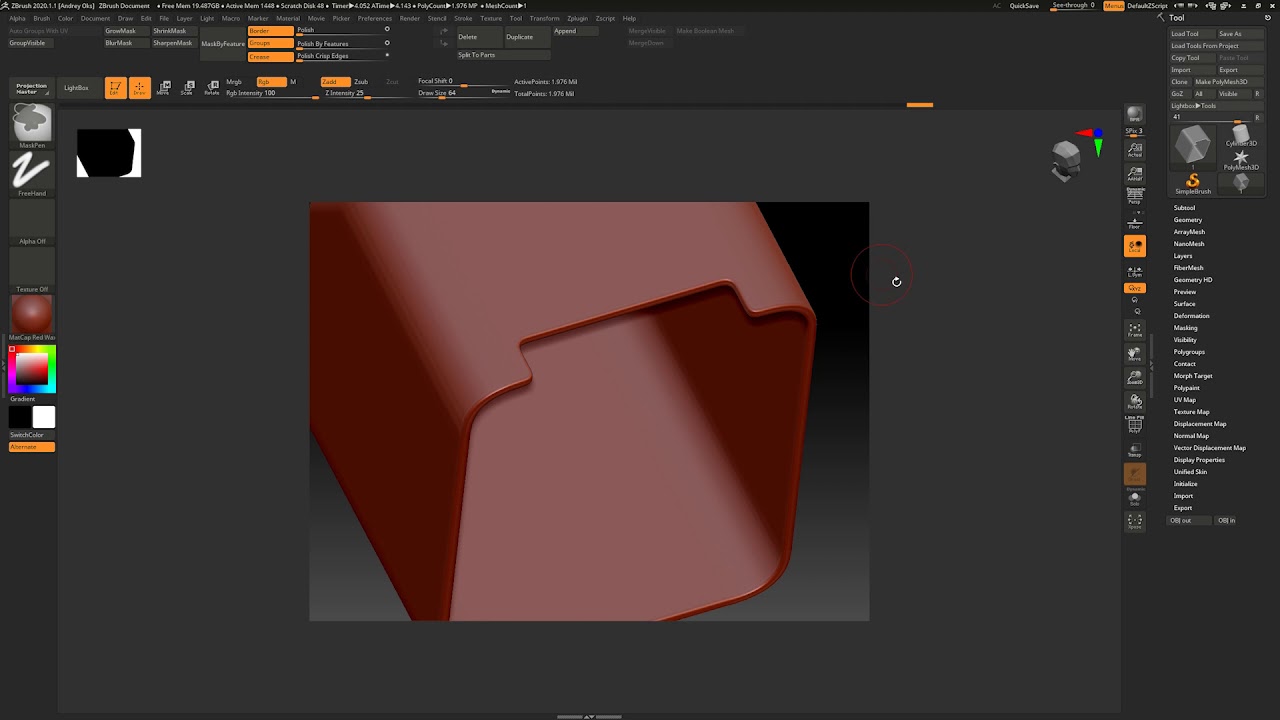Click the AAHalf view icon

pyautogui.click(x=1134, y=173)
